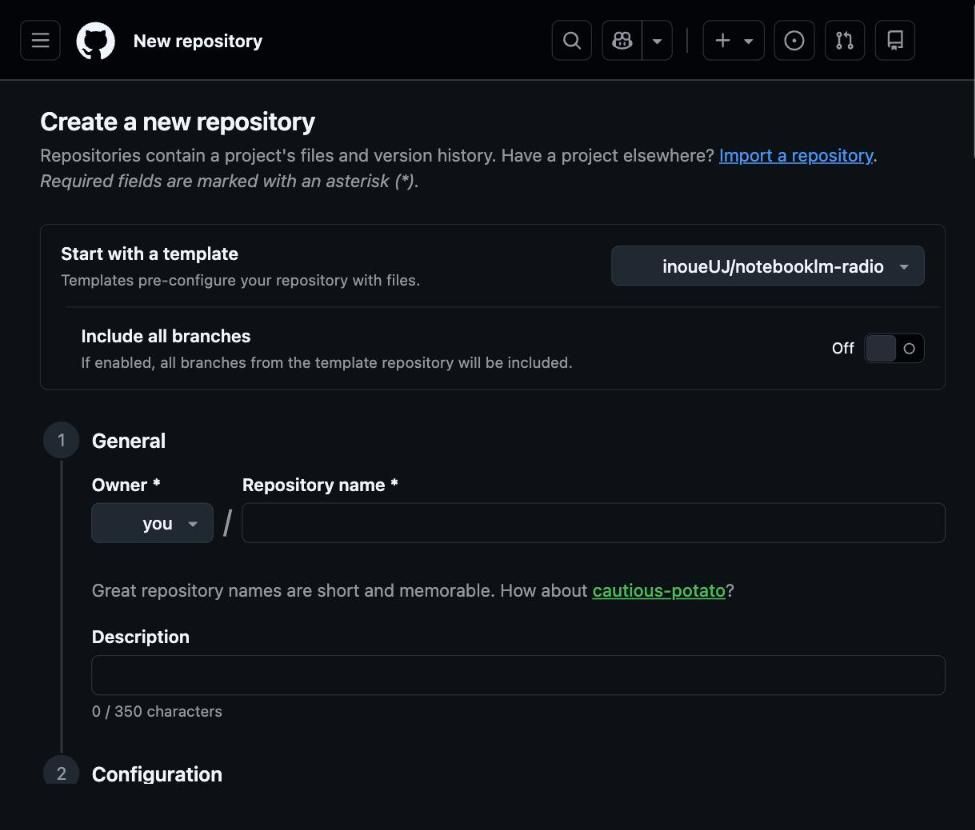The image size is (975, 830).
Task: Click the Create a new repository heading
Action: 178,122
